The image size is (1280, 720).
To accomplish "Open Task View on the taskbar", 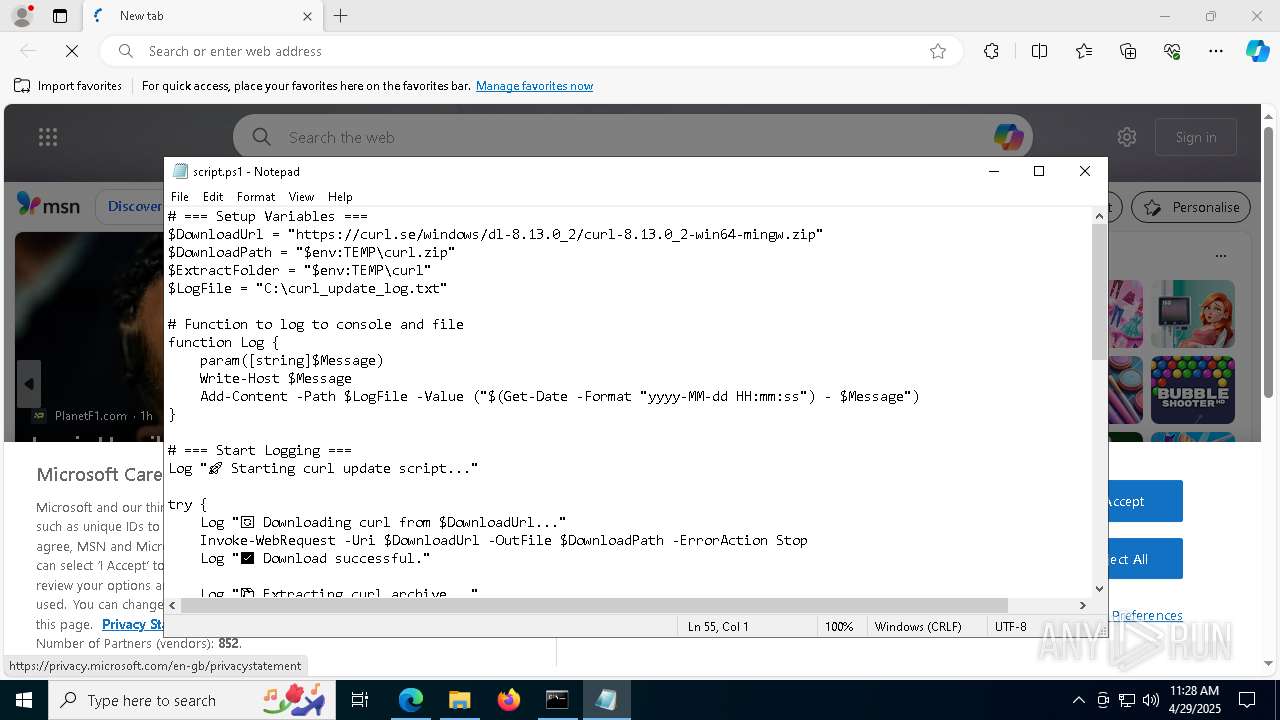I will pos(360,700).
